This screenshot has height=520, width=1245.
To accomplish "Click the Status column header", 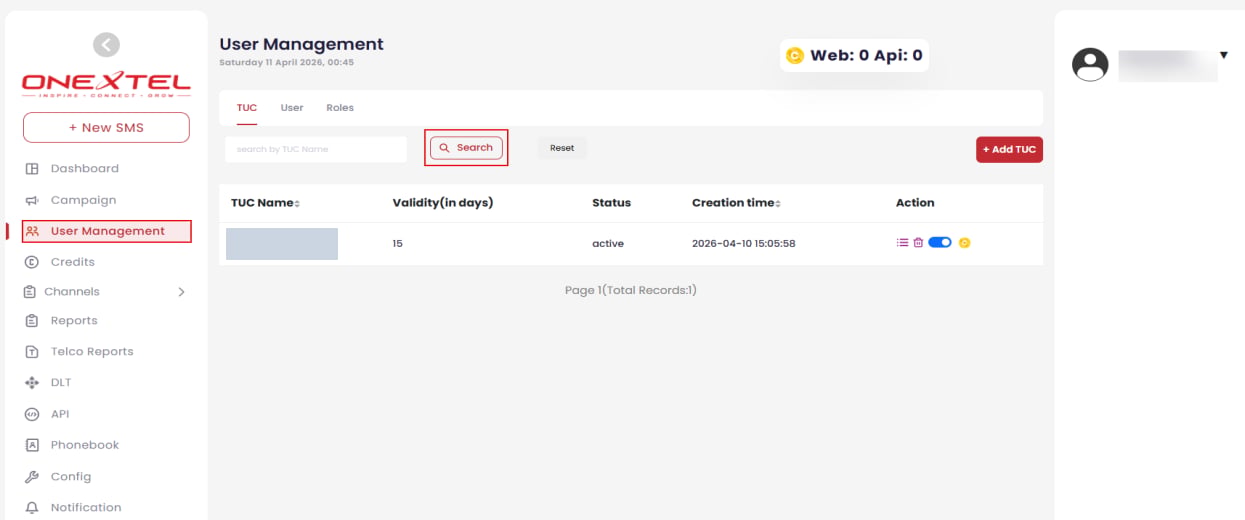I will pos(612,203).
